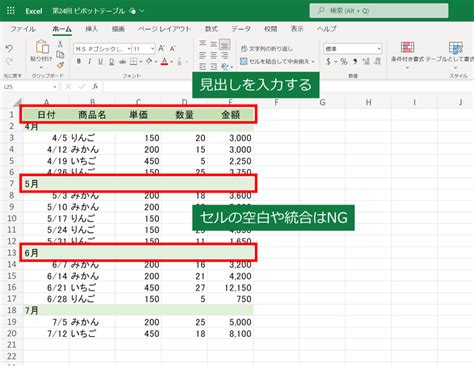Decrease decimal places
Viewport: 474px width, 366px height.
pyautogui.click(x=377, y=61)
